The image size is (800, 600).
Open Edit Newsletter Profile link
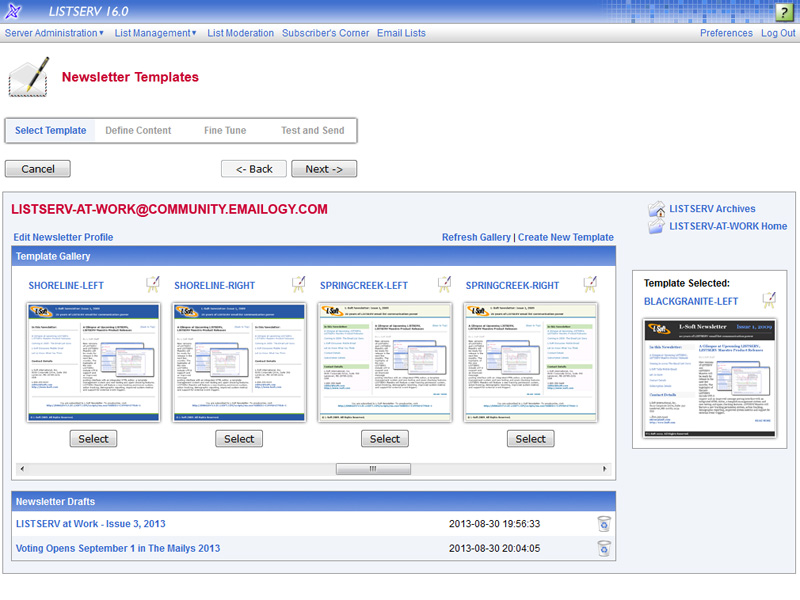click(63, 237)
